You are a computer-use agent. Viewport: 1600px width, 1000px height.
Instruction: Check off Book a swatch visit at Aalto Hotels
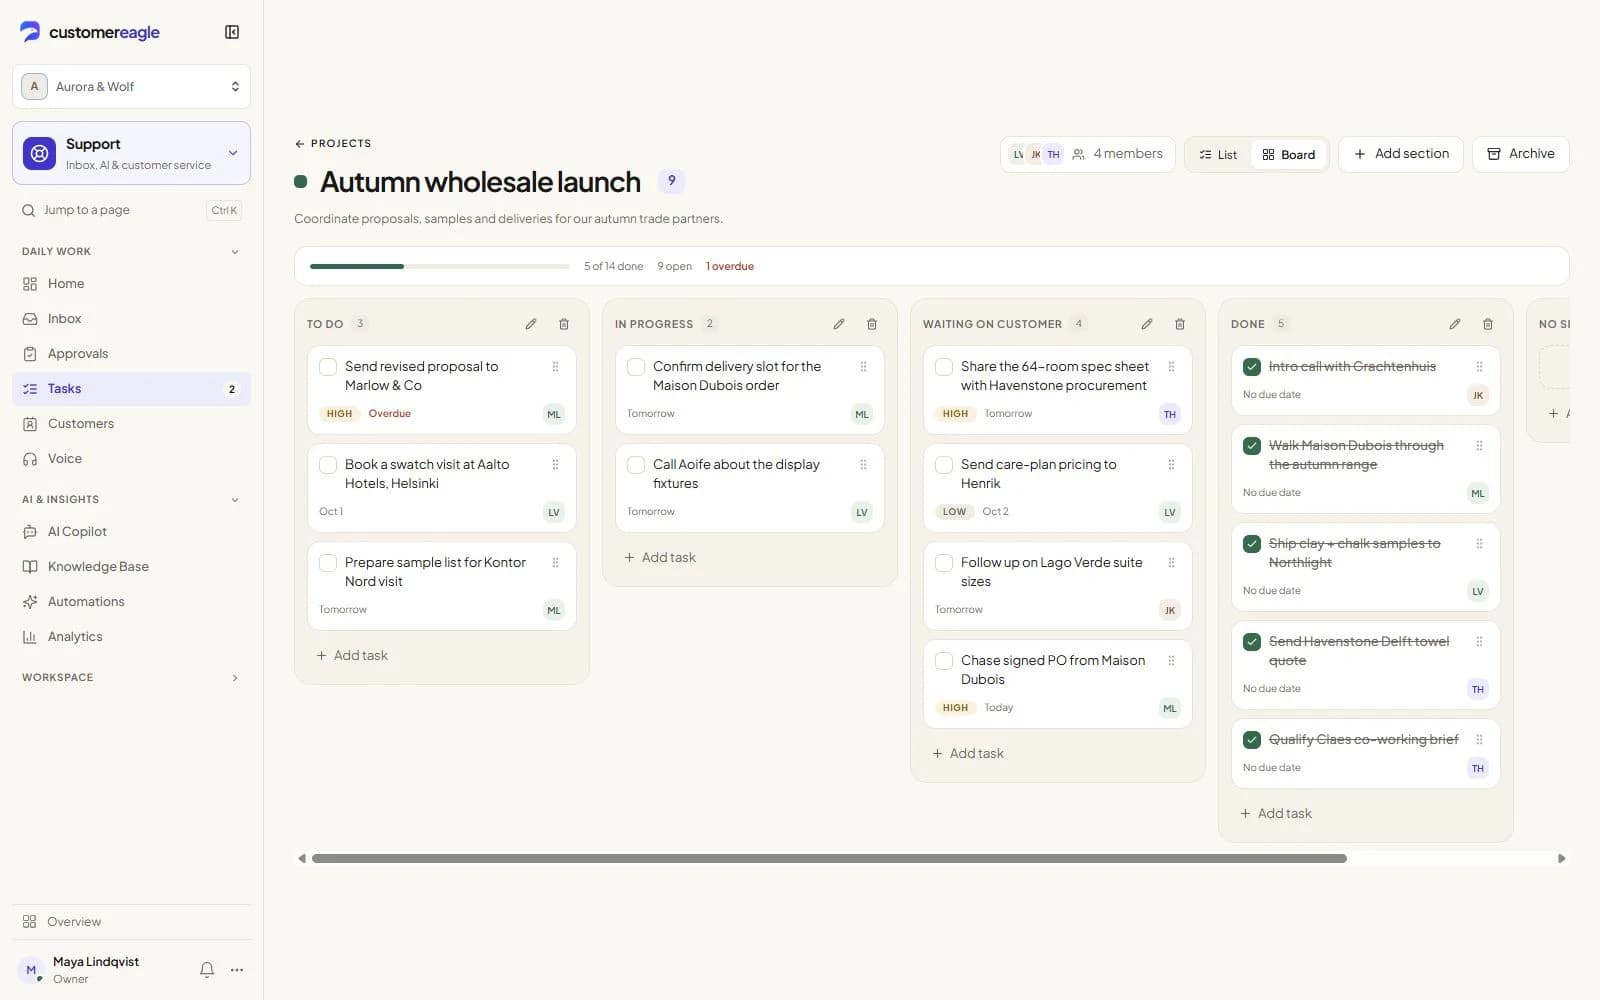[328, 465]
